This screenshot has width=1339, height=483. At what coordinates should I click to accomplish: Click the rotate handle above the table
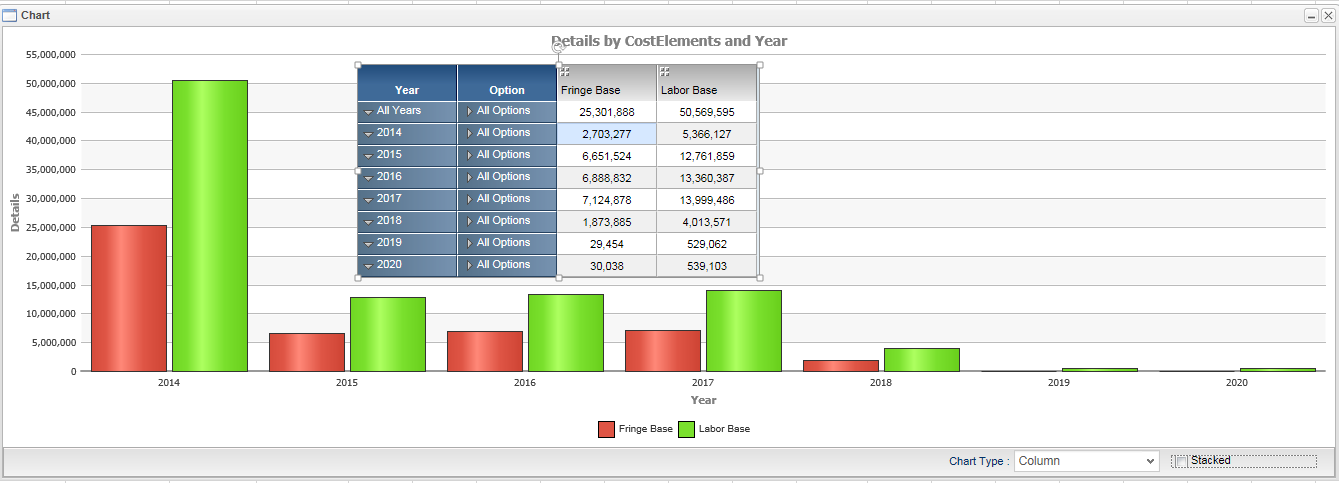[558, 47]
